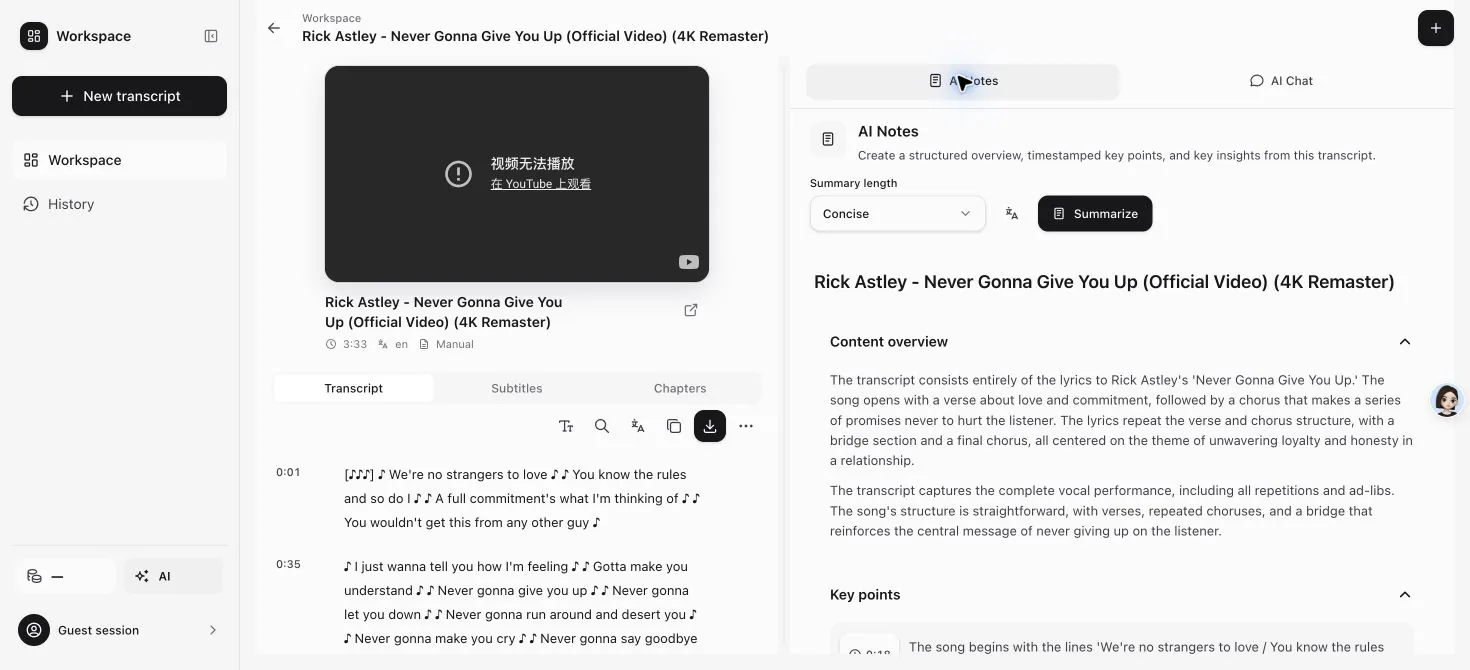Open the Summary length Concise dropdown
Image resolution: width=1470 pixels, height=670 pixels.
(x=897, y=214)
